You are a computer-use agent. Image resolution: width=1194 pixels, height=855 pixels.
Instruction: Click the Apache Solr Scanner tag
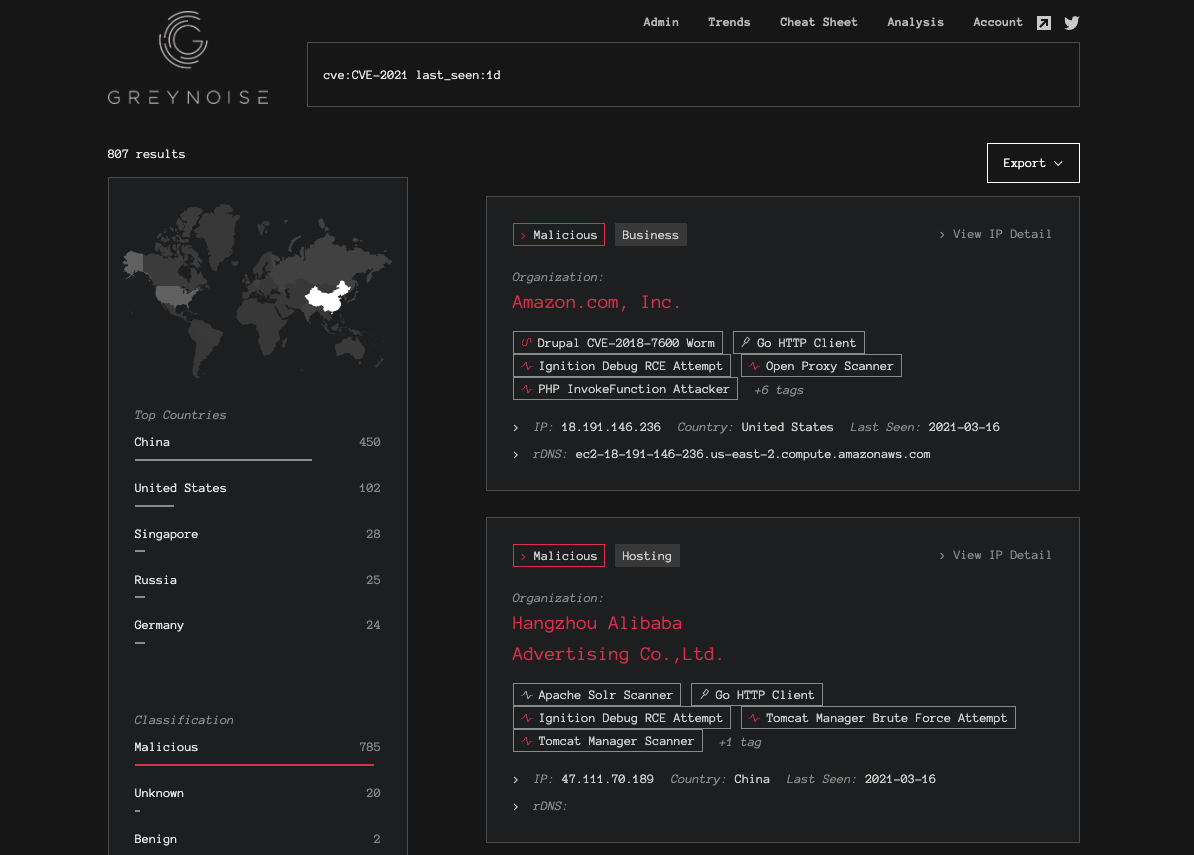coord(597,695)
